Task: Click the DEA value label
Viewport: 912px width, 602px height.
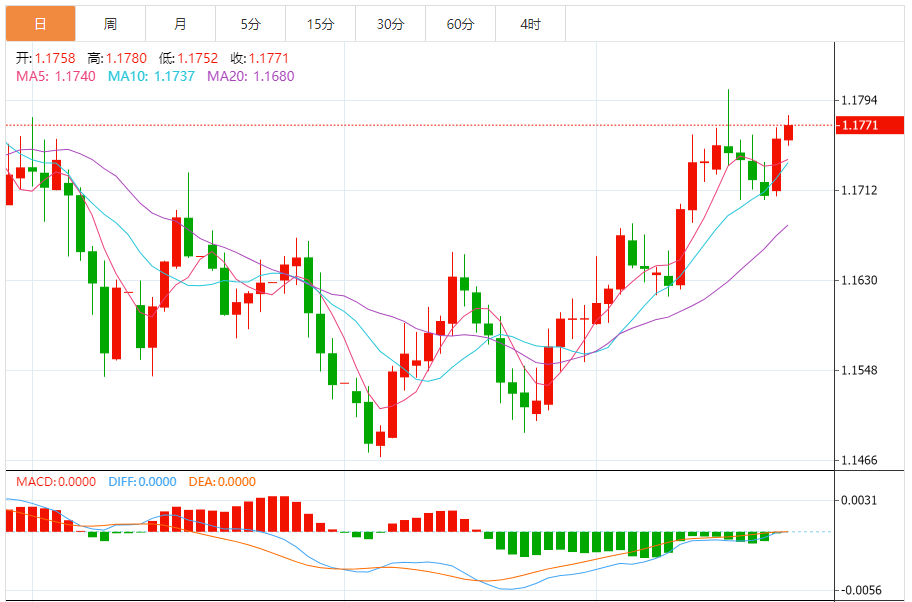Action: coord(220,481)
